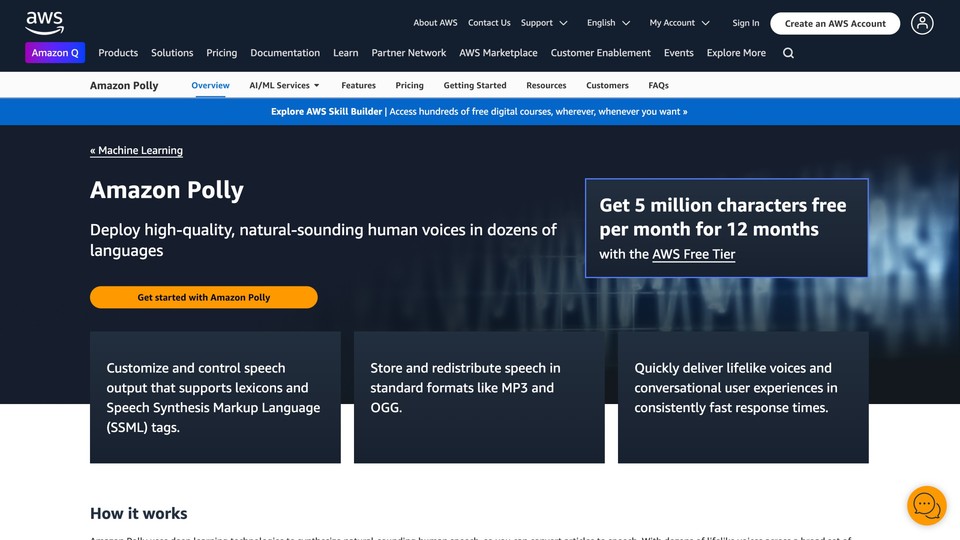Image resolution: width=960 pixels, height=540 pixels.
Task: Open the Customer Enablement menu
Action: click(601, 53)
